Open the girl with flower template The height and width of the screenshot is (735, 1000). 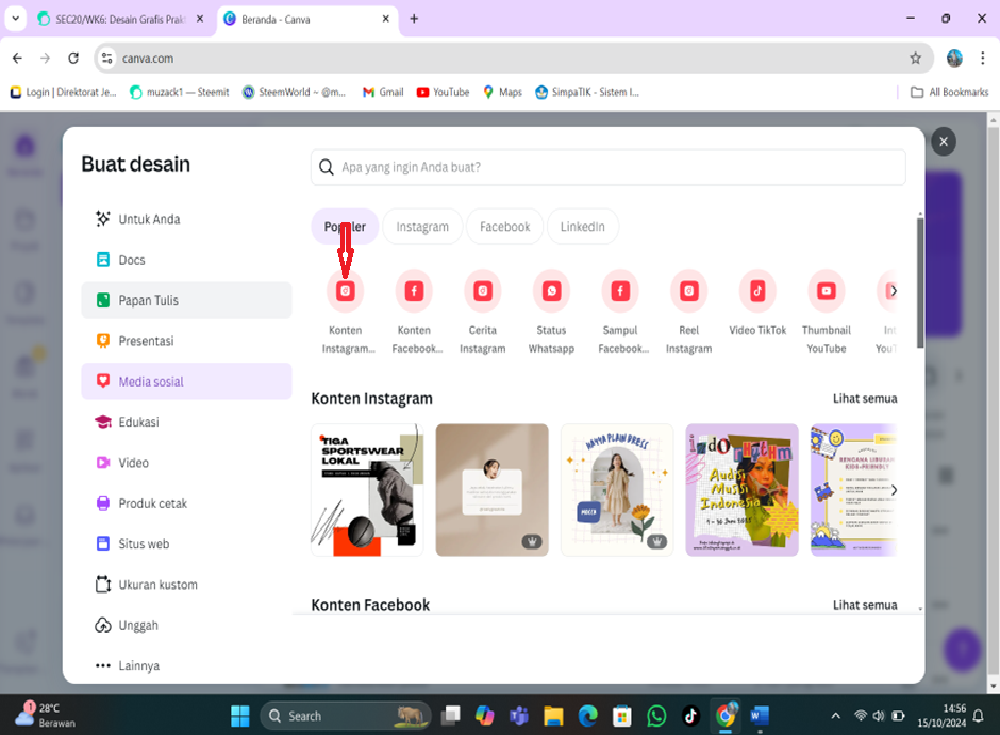(617, 490)
